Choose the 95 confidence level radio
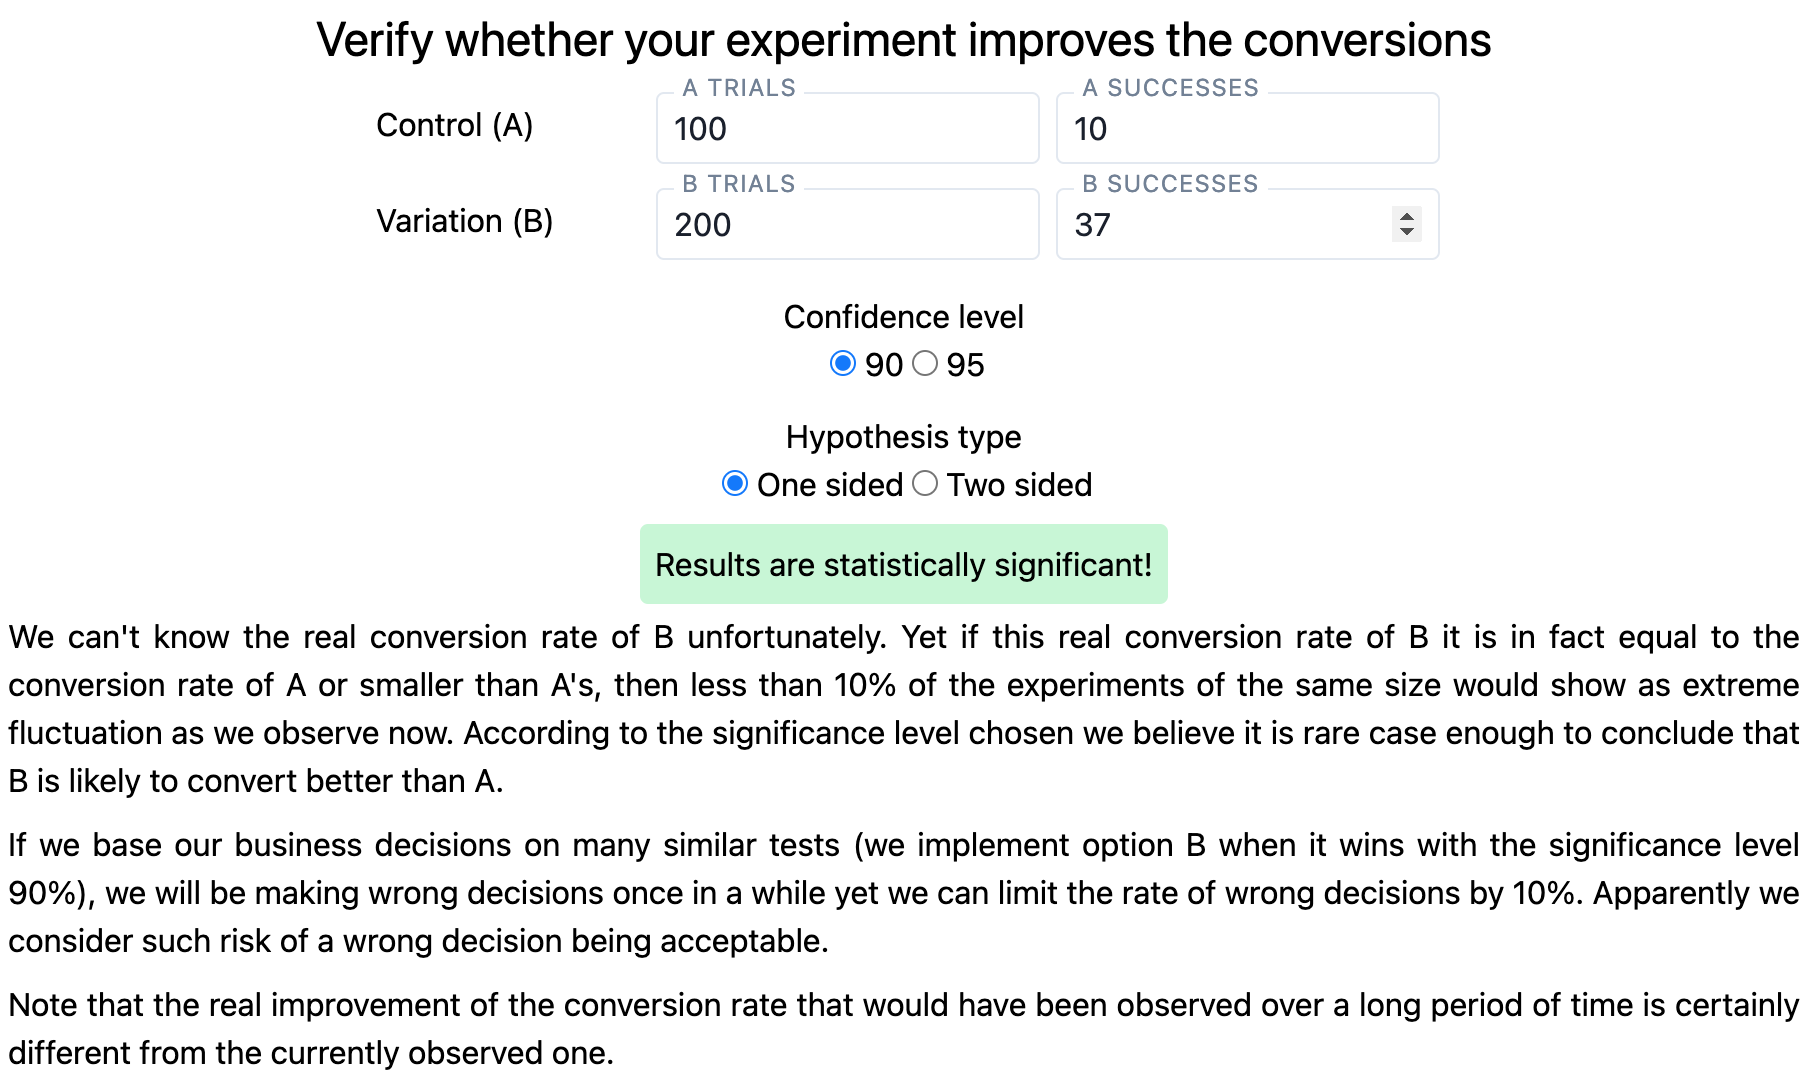This screenshot has height=1080, width=1812. coord(925,363)
